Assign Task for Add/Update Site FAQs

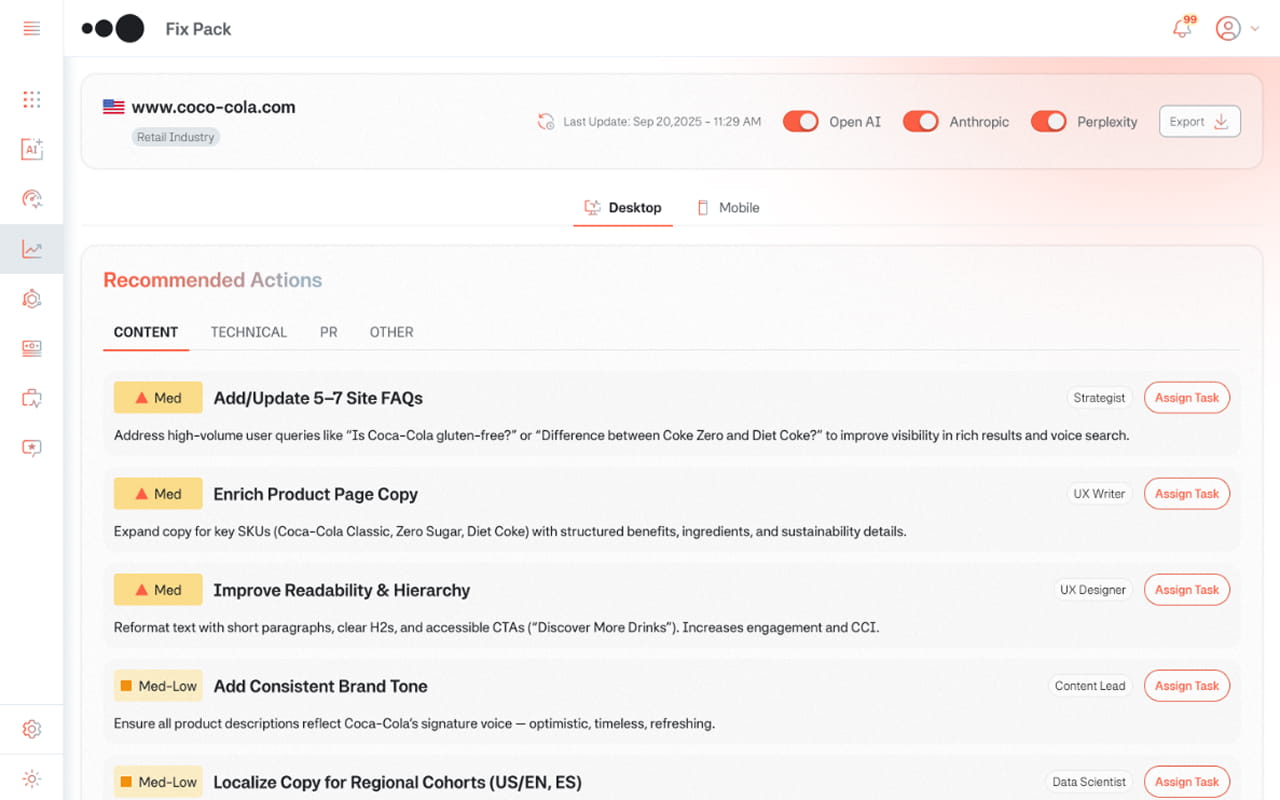[x=1187, y=398]
